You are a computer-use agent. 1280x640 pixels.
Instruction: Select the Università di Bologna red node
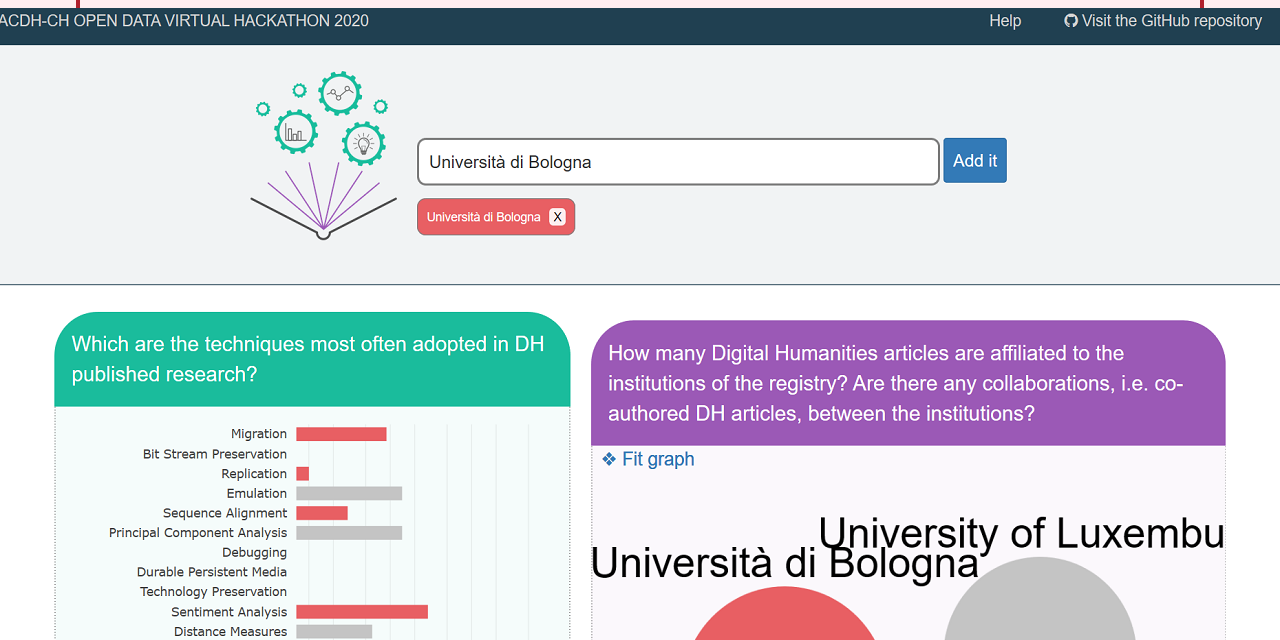tap(784, 618)
